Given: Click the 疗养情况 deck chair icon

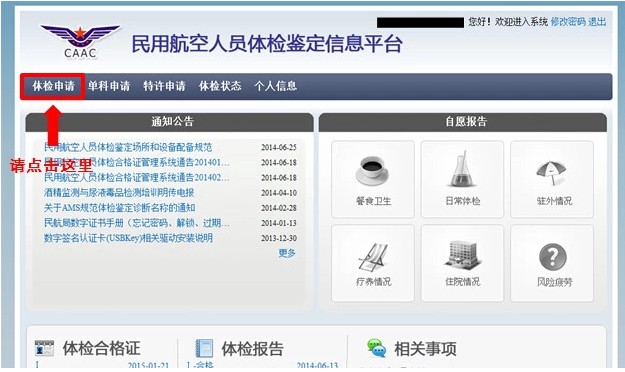Looking at the screenshot, I should point(372,257).
